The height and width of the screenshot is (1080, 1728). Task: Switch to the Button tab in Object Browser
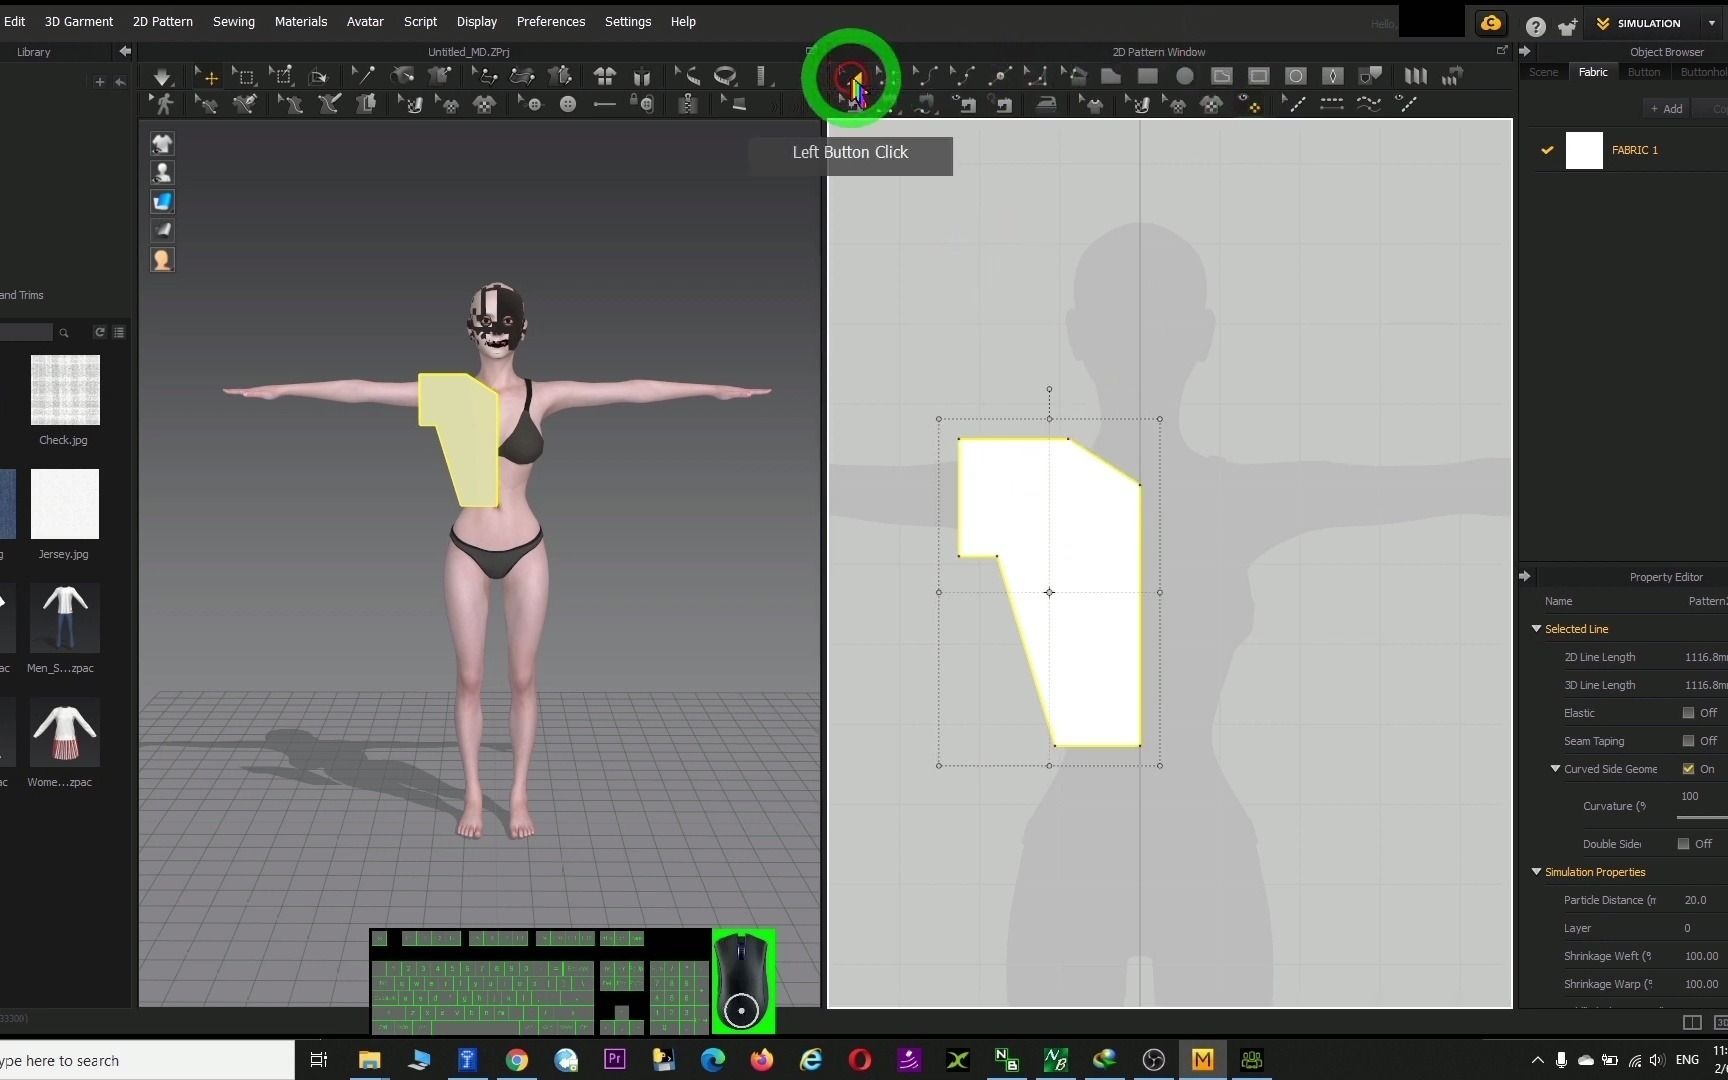pos(1643,72)
